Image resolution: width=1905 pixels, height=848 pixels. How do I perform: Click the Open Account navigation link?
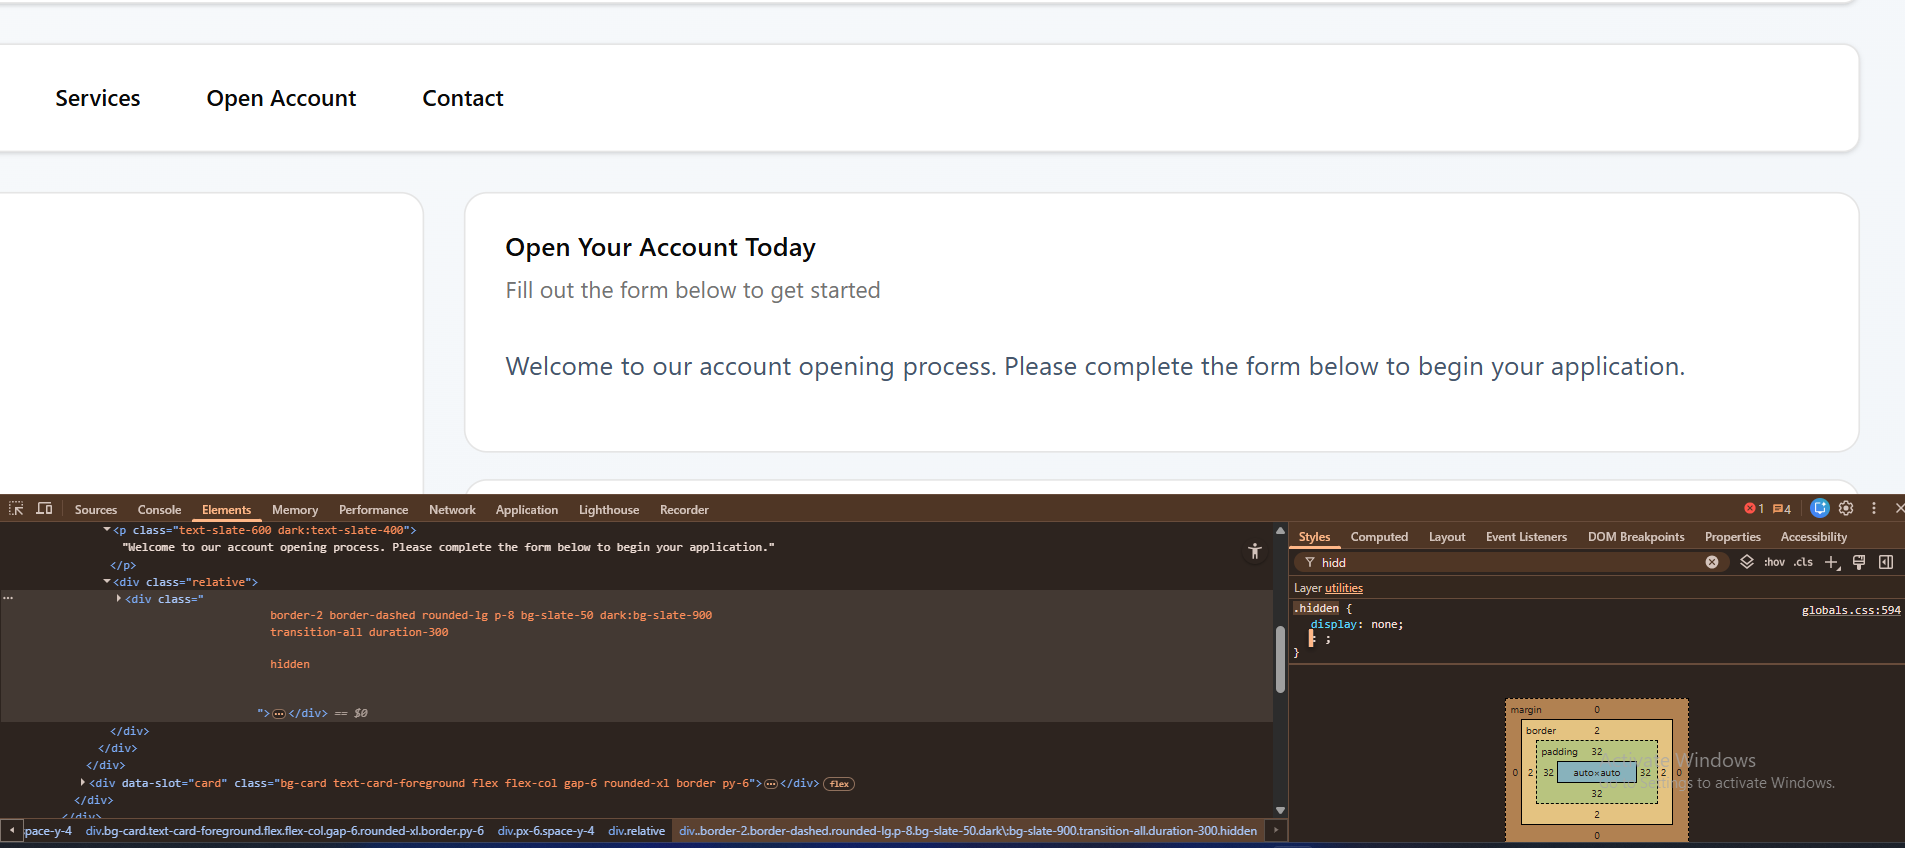tap(281, 98)
